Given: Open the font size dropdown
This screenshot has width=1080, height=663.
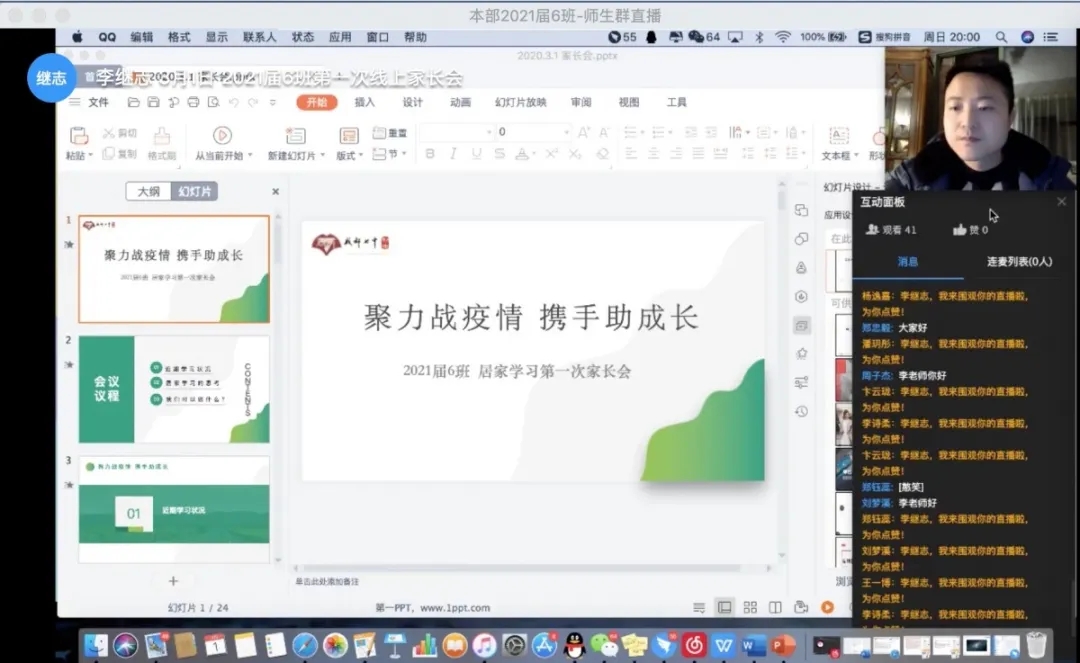Looking at the screenshot, I should pyautogui.click(x=566, y=132).
